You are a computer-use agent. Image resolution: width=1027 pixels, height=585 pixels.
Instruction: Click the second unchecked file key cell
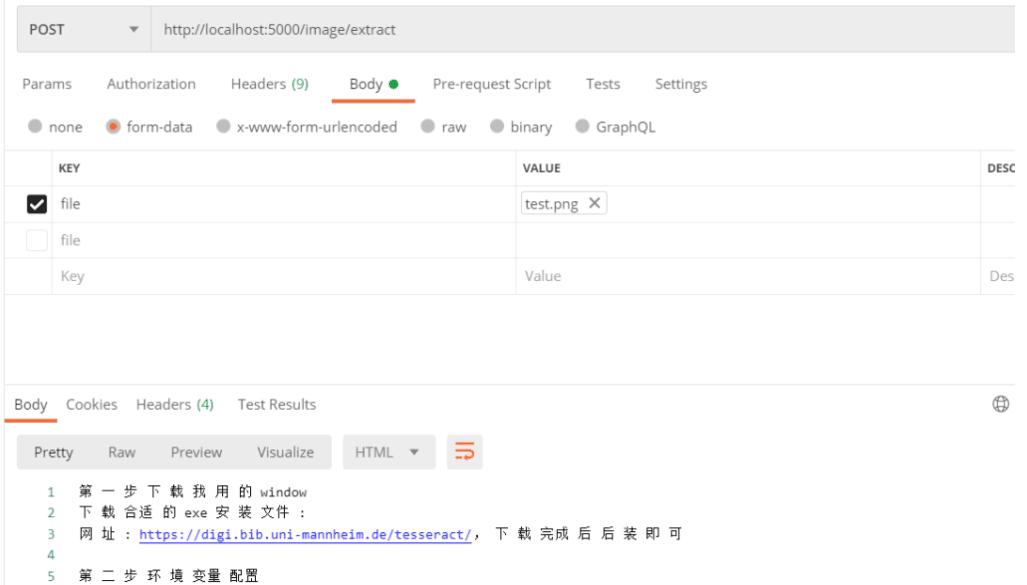point(284,240)
